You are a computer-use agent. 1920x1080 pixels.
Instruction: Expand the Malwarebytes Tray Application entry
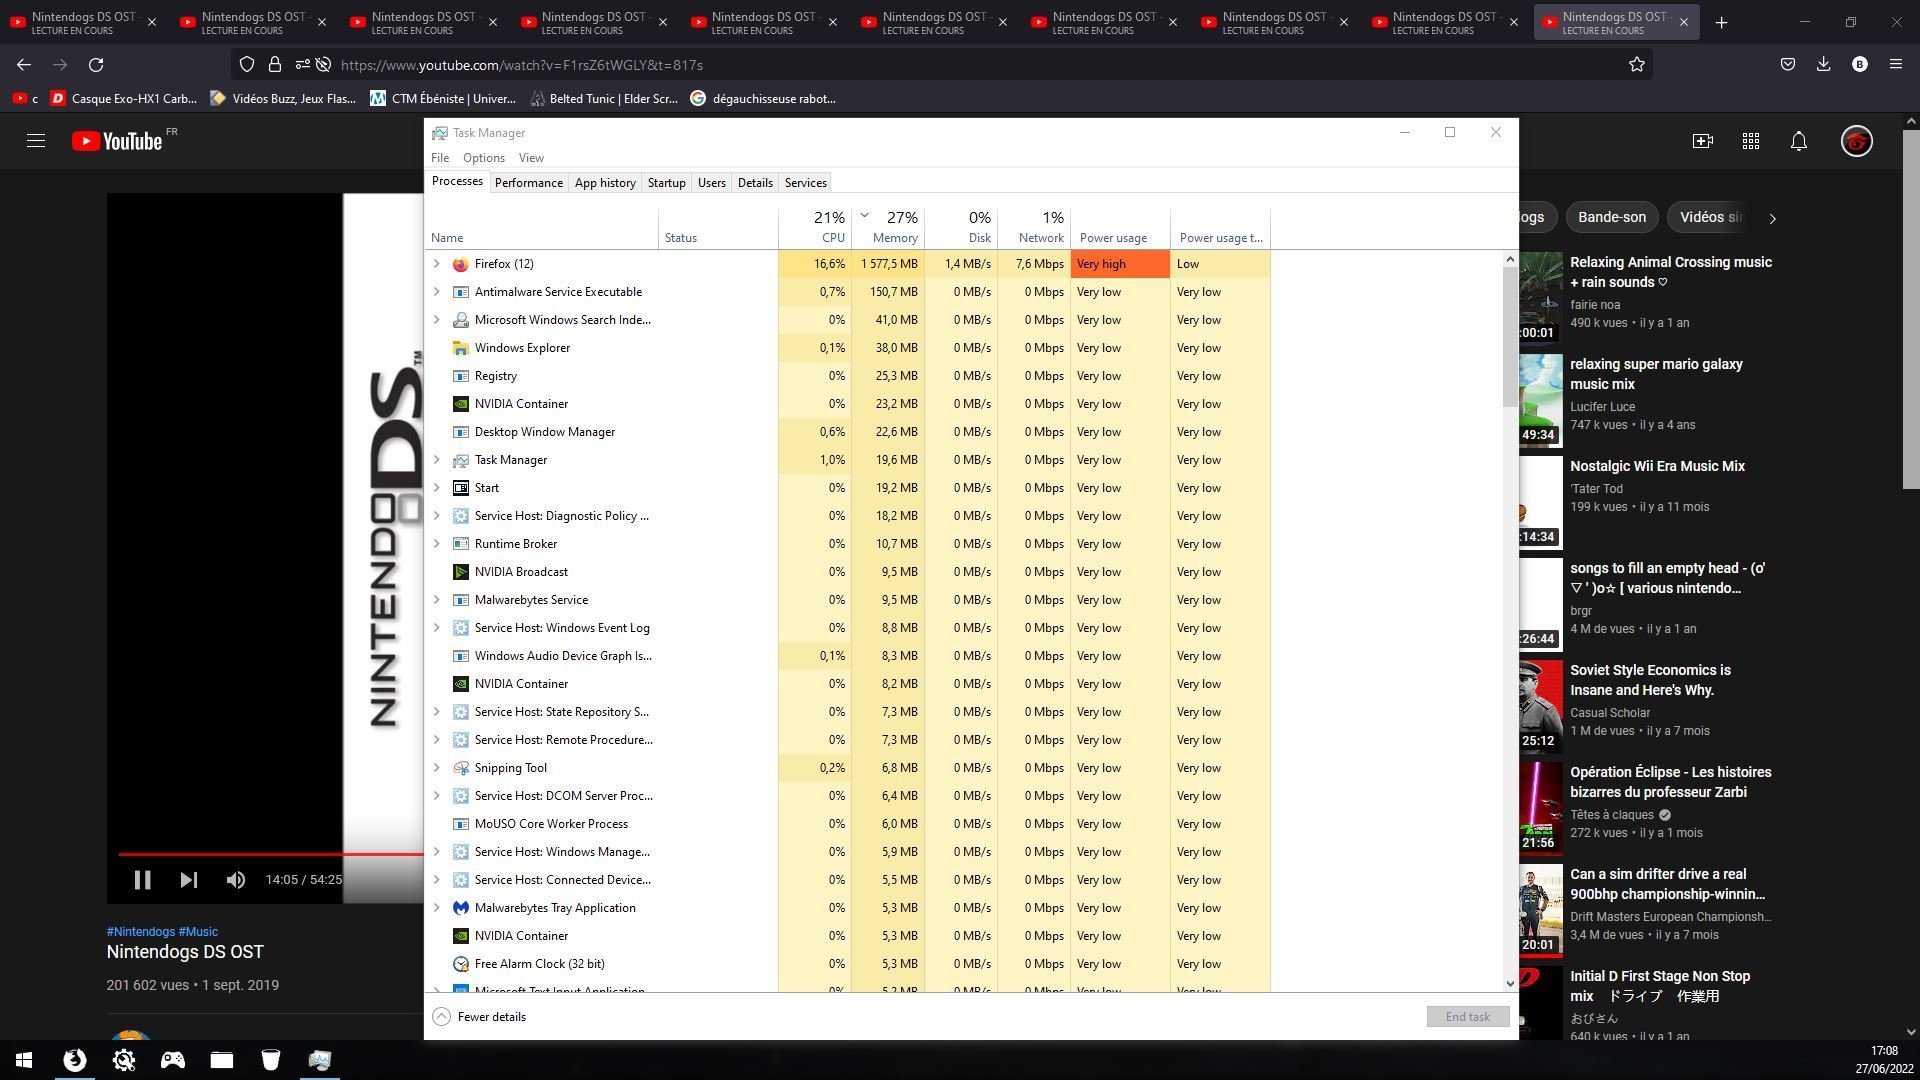coord(436,908)
